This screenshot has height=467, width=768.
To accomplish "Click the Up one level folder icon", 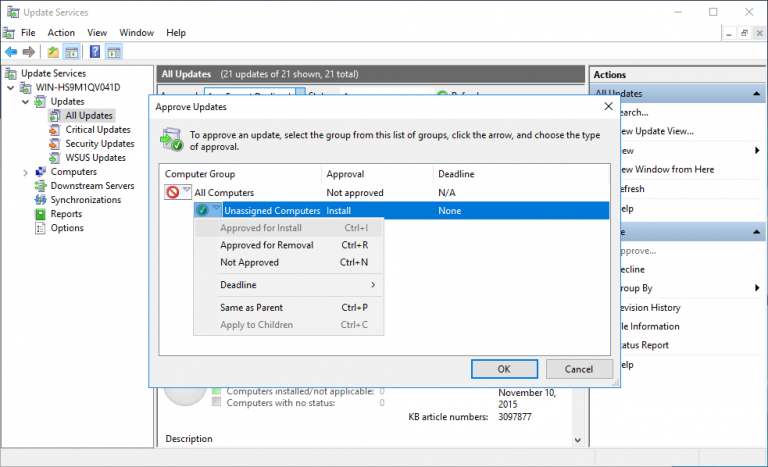I will pyautogui.click(x=53, y=52).
